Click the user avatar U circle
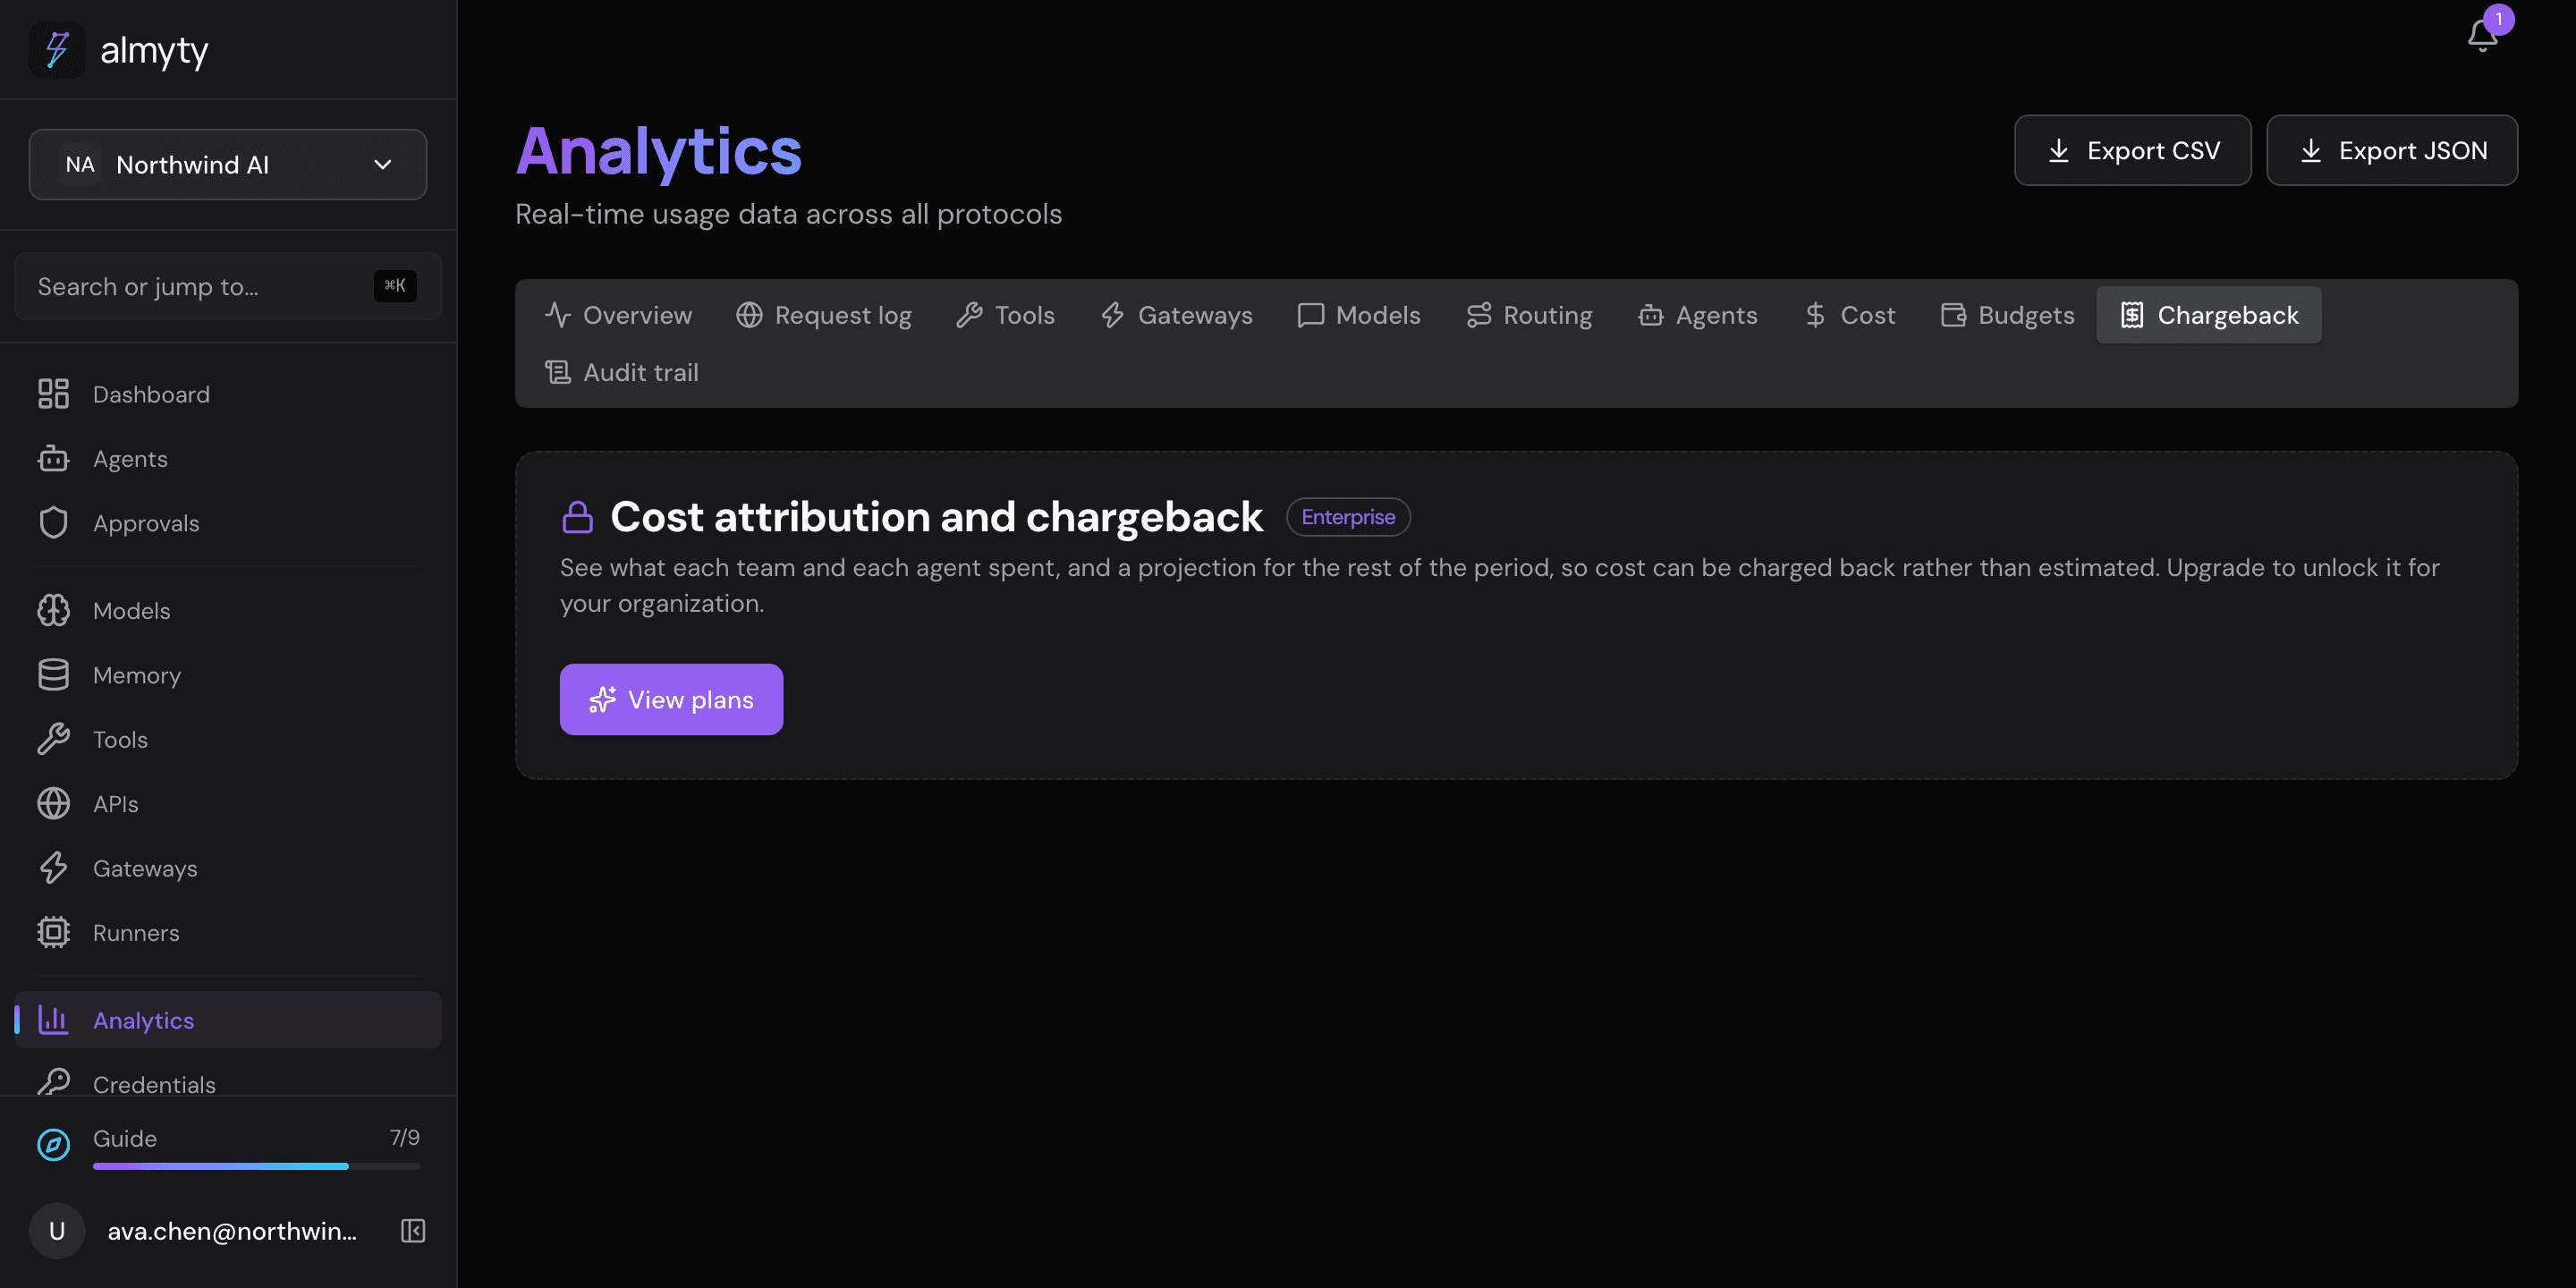This screenshot has width=2576, height=1288. [x=57, y=1231]
